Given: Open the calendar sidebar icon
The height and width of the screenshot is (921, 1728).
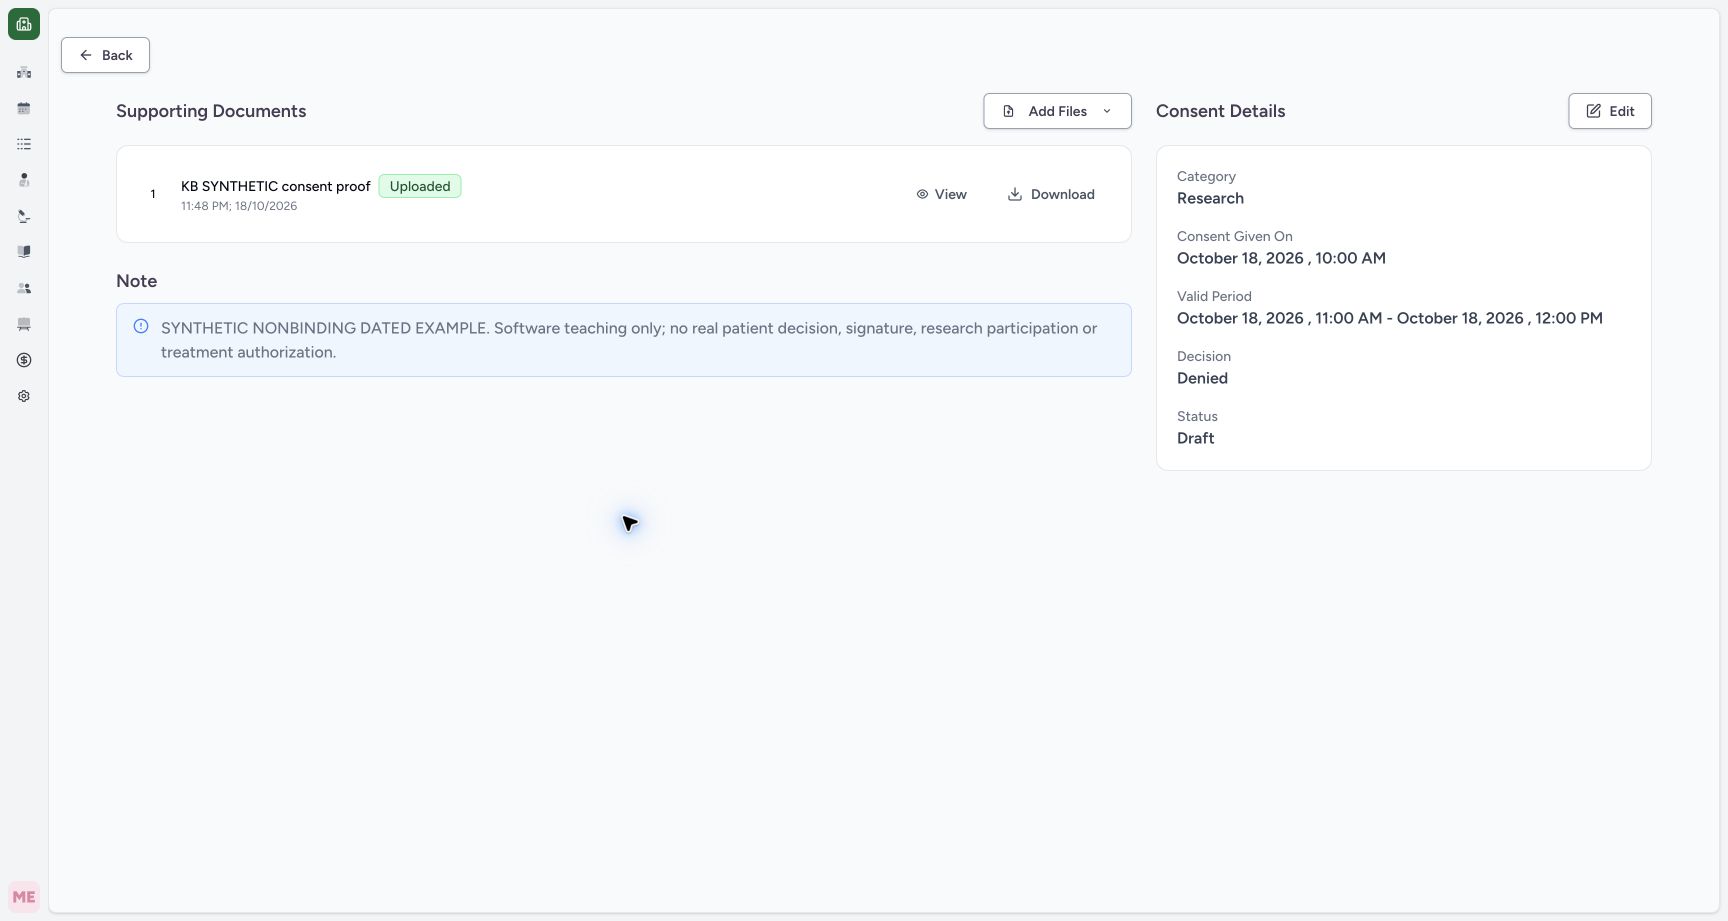Looking at the screenshot, I should [24, 108].
